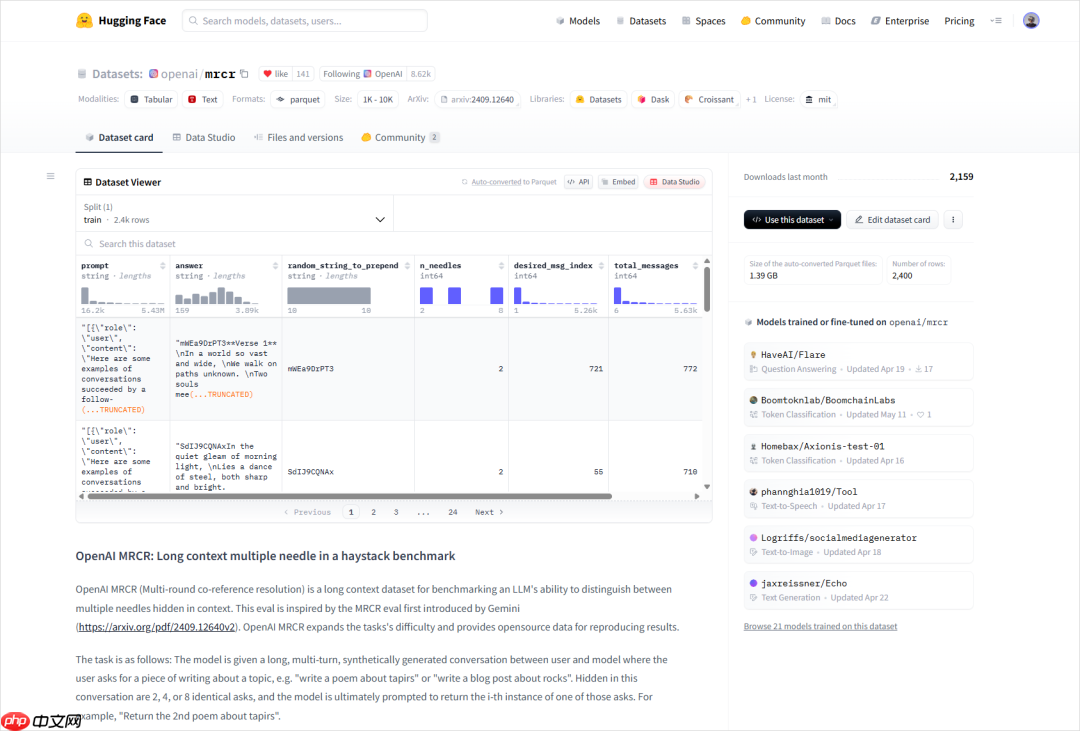Toggle the table of contents sidebar icon
The height and width of the screenshot is (731, 1080).
50,176
